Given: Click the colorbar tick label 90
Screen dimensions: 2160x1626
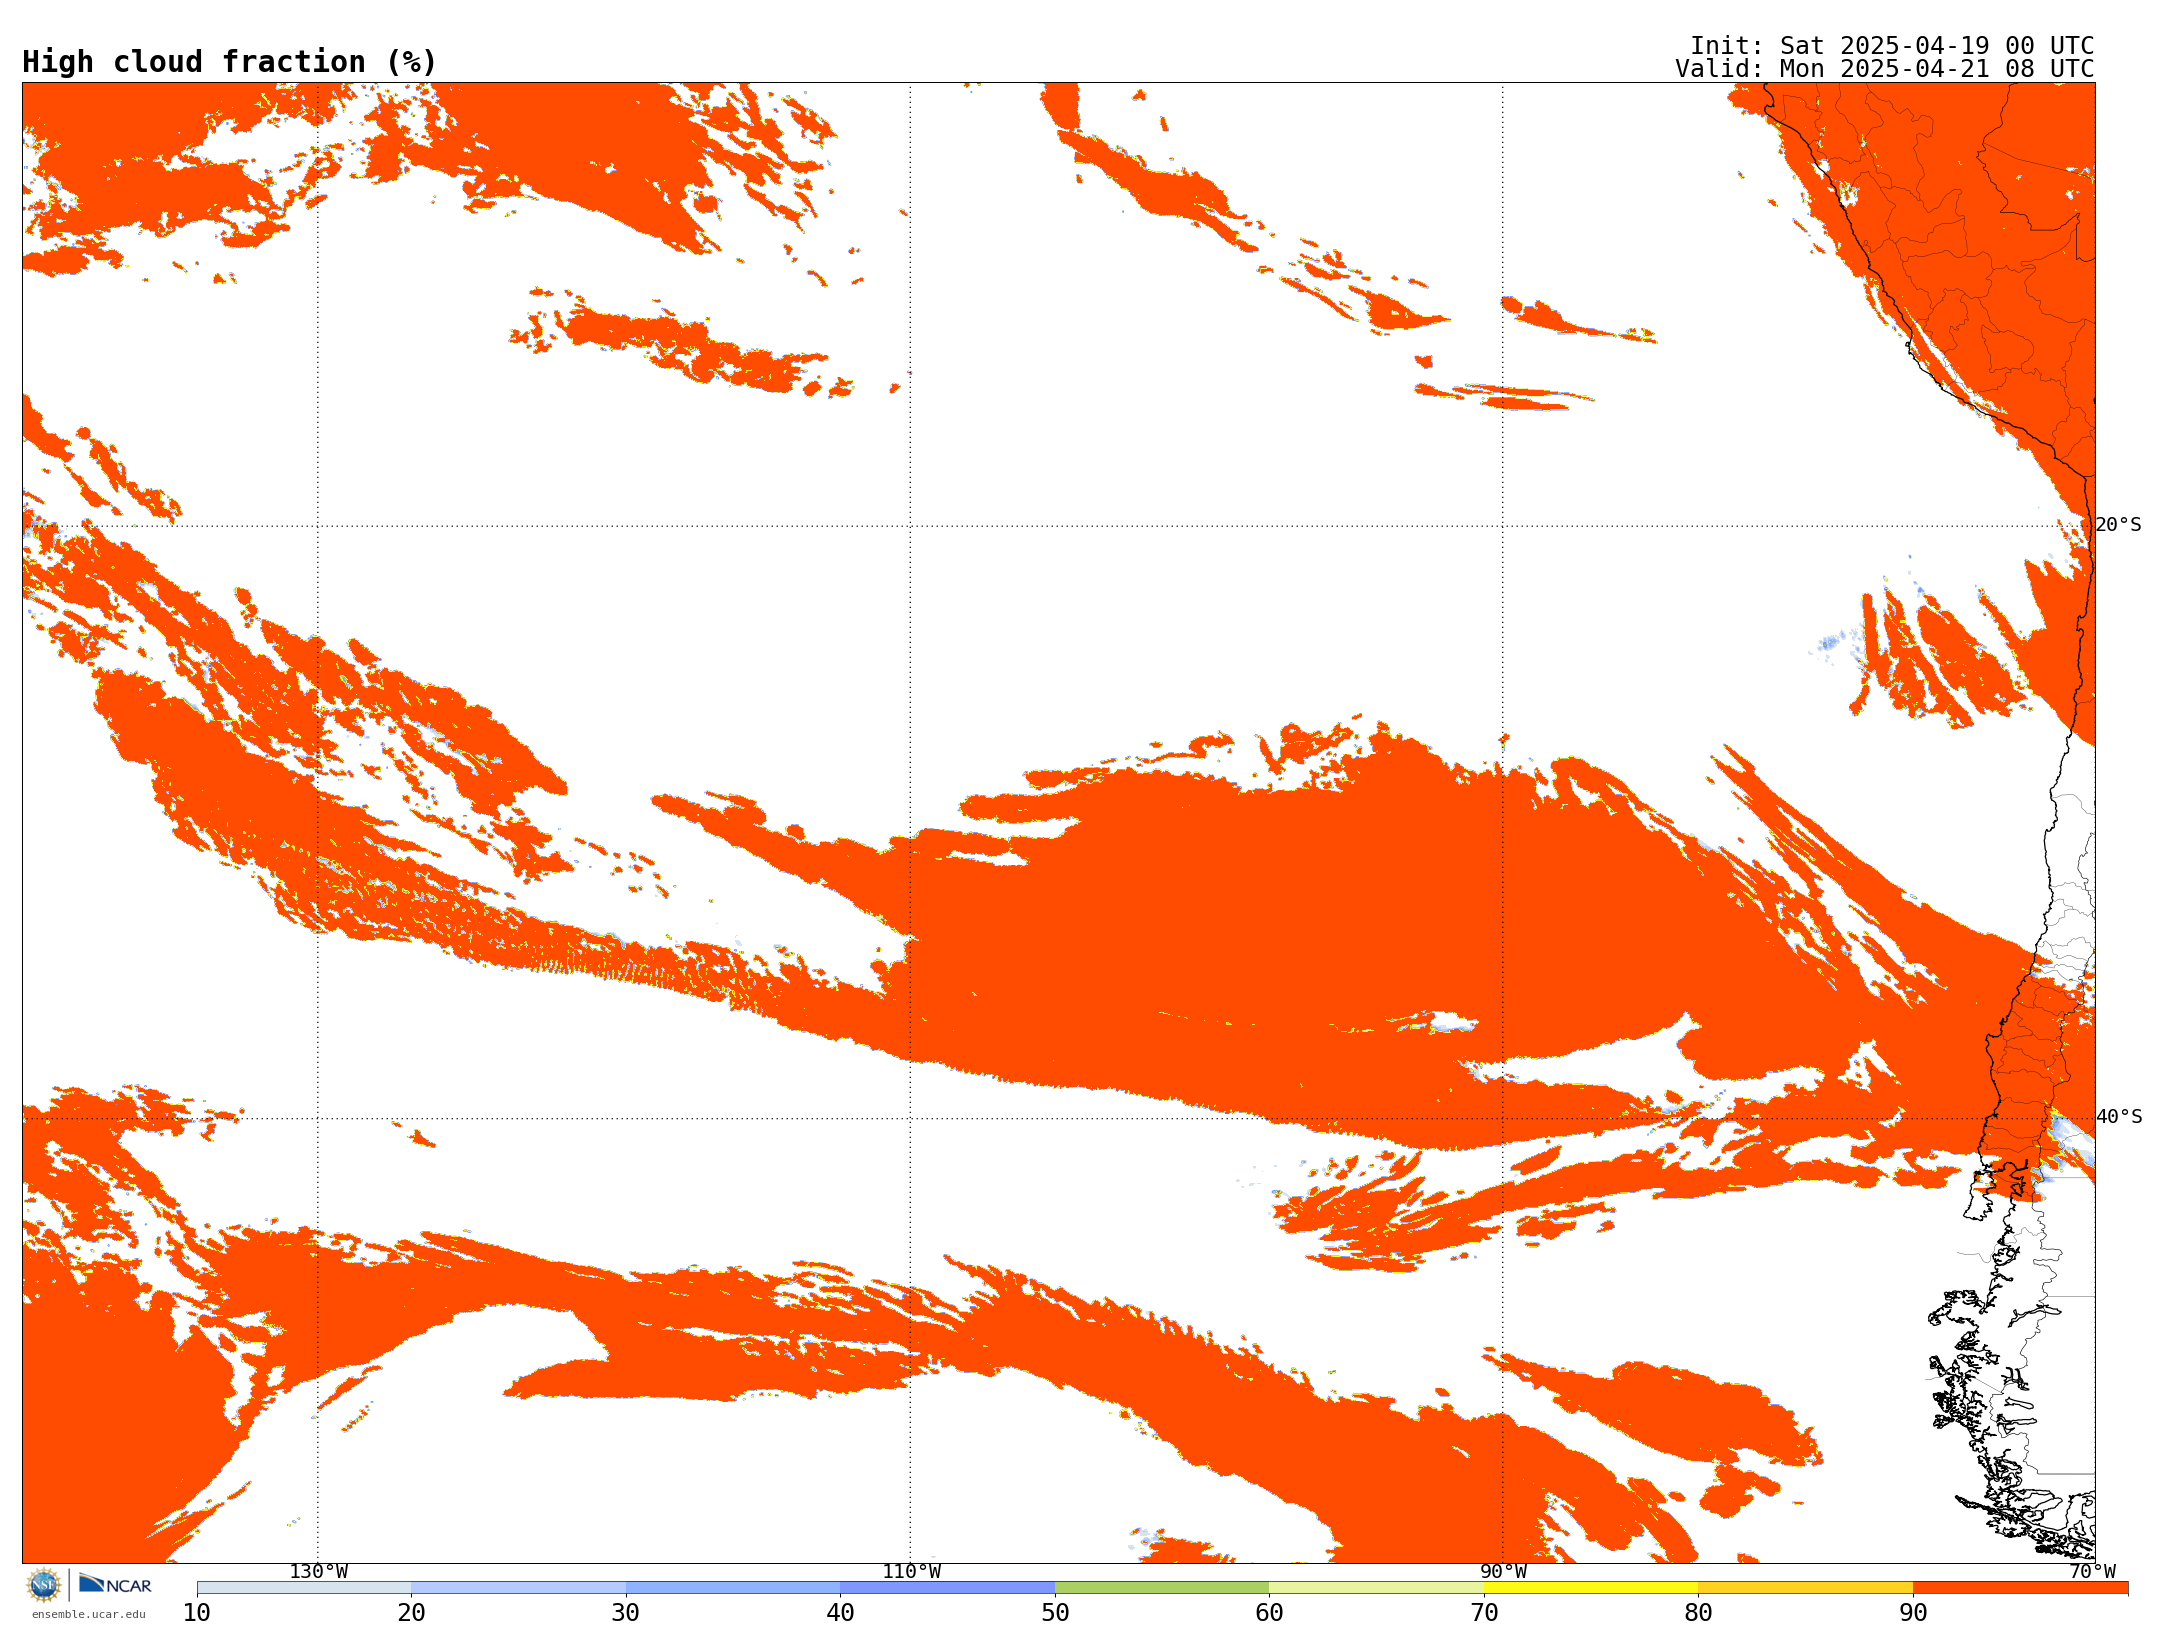Looking at the screenshot, I should point(1913,1612).
